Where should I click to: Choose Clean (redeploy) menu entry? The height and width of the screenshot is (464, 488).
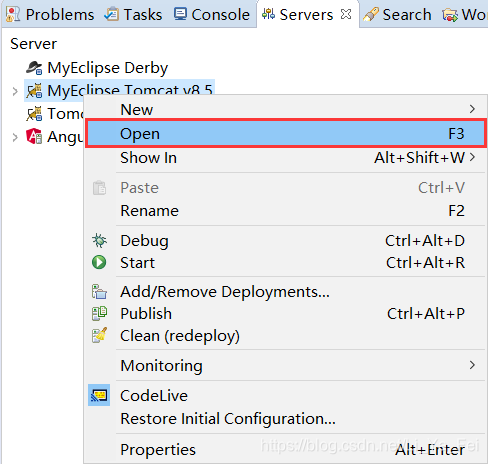[x=285, y=336]
